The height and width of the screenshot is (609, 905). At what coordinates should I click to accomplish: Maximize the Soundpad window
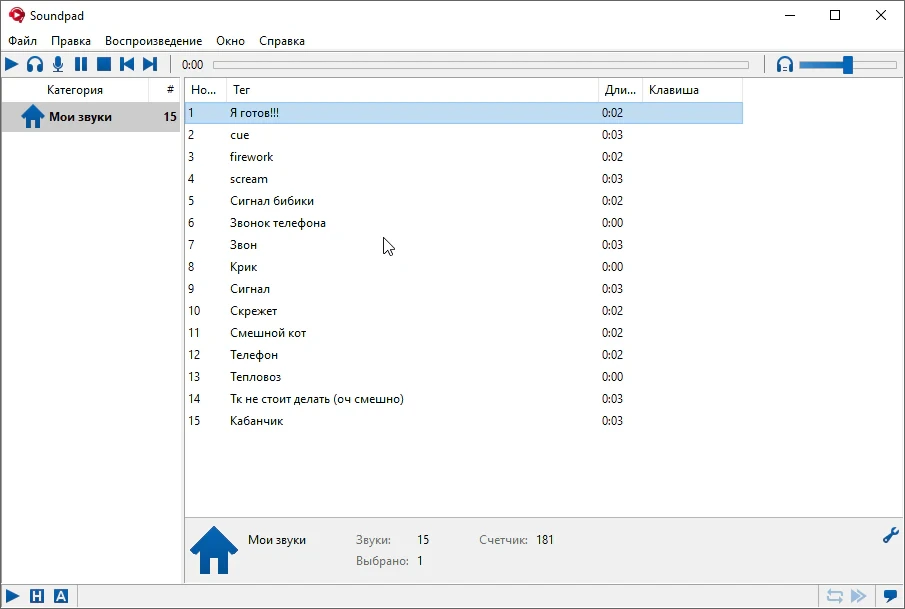click(x=835, y=15)
